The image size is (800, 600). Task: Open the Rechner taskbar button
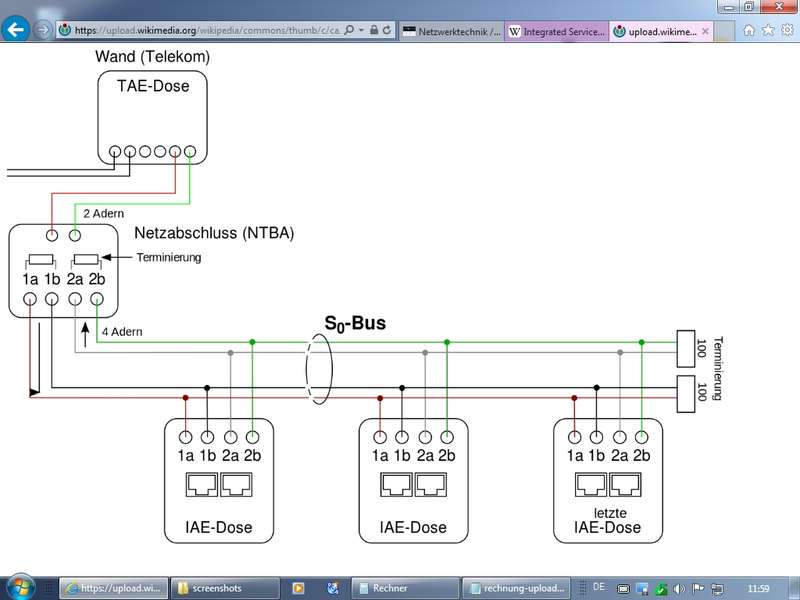click(x=406, y=588)
